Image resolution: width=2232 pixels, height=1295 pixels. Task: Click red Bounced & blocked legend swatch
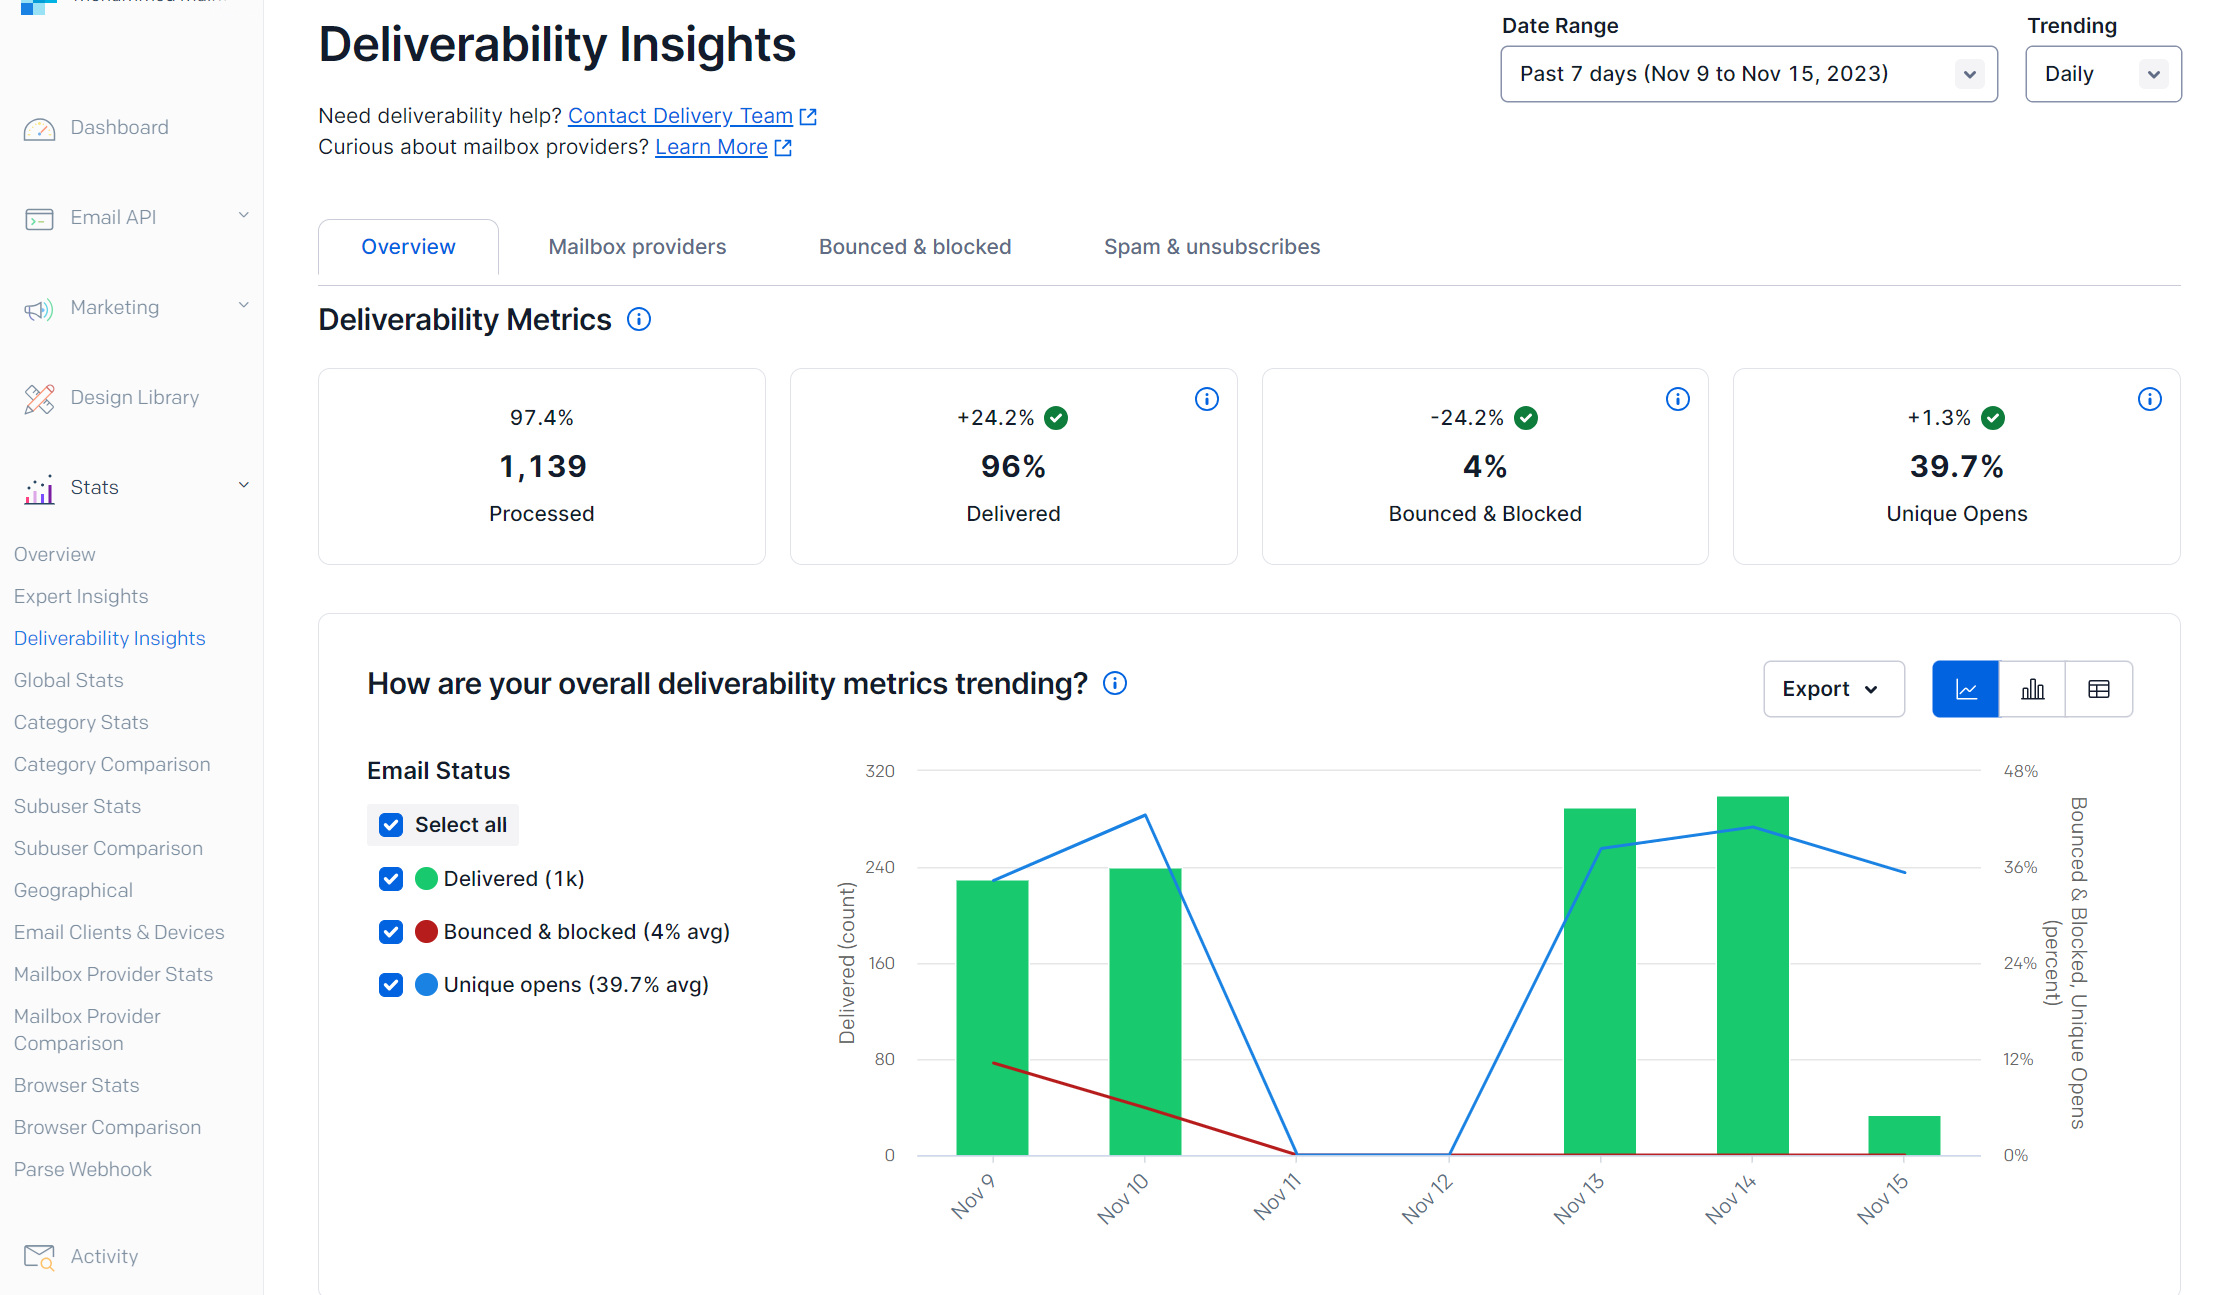tap(426, 932)
